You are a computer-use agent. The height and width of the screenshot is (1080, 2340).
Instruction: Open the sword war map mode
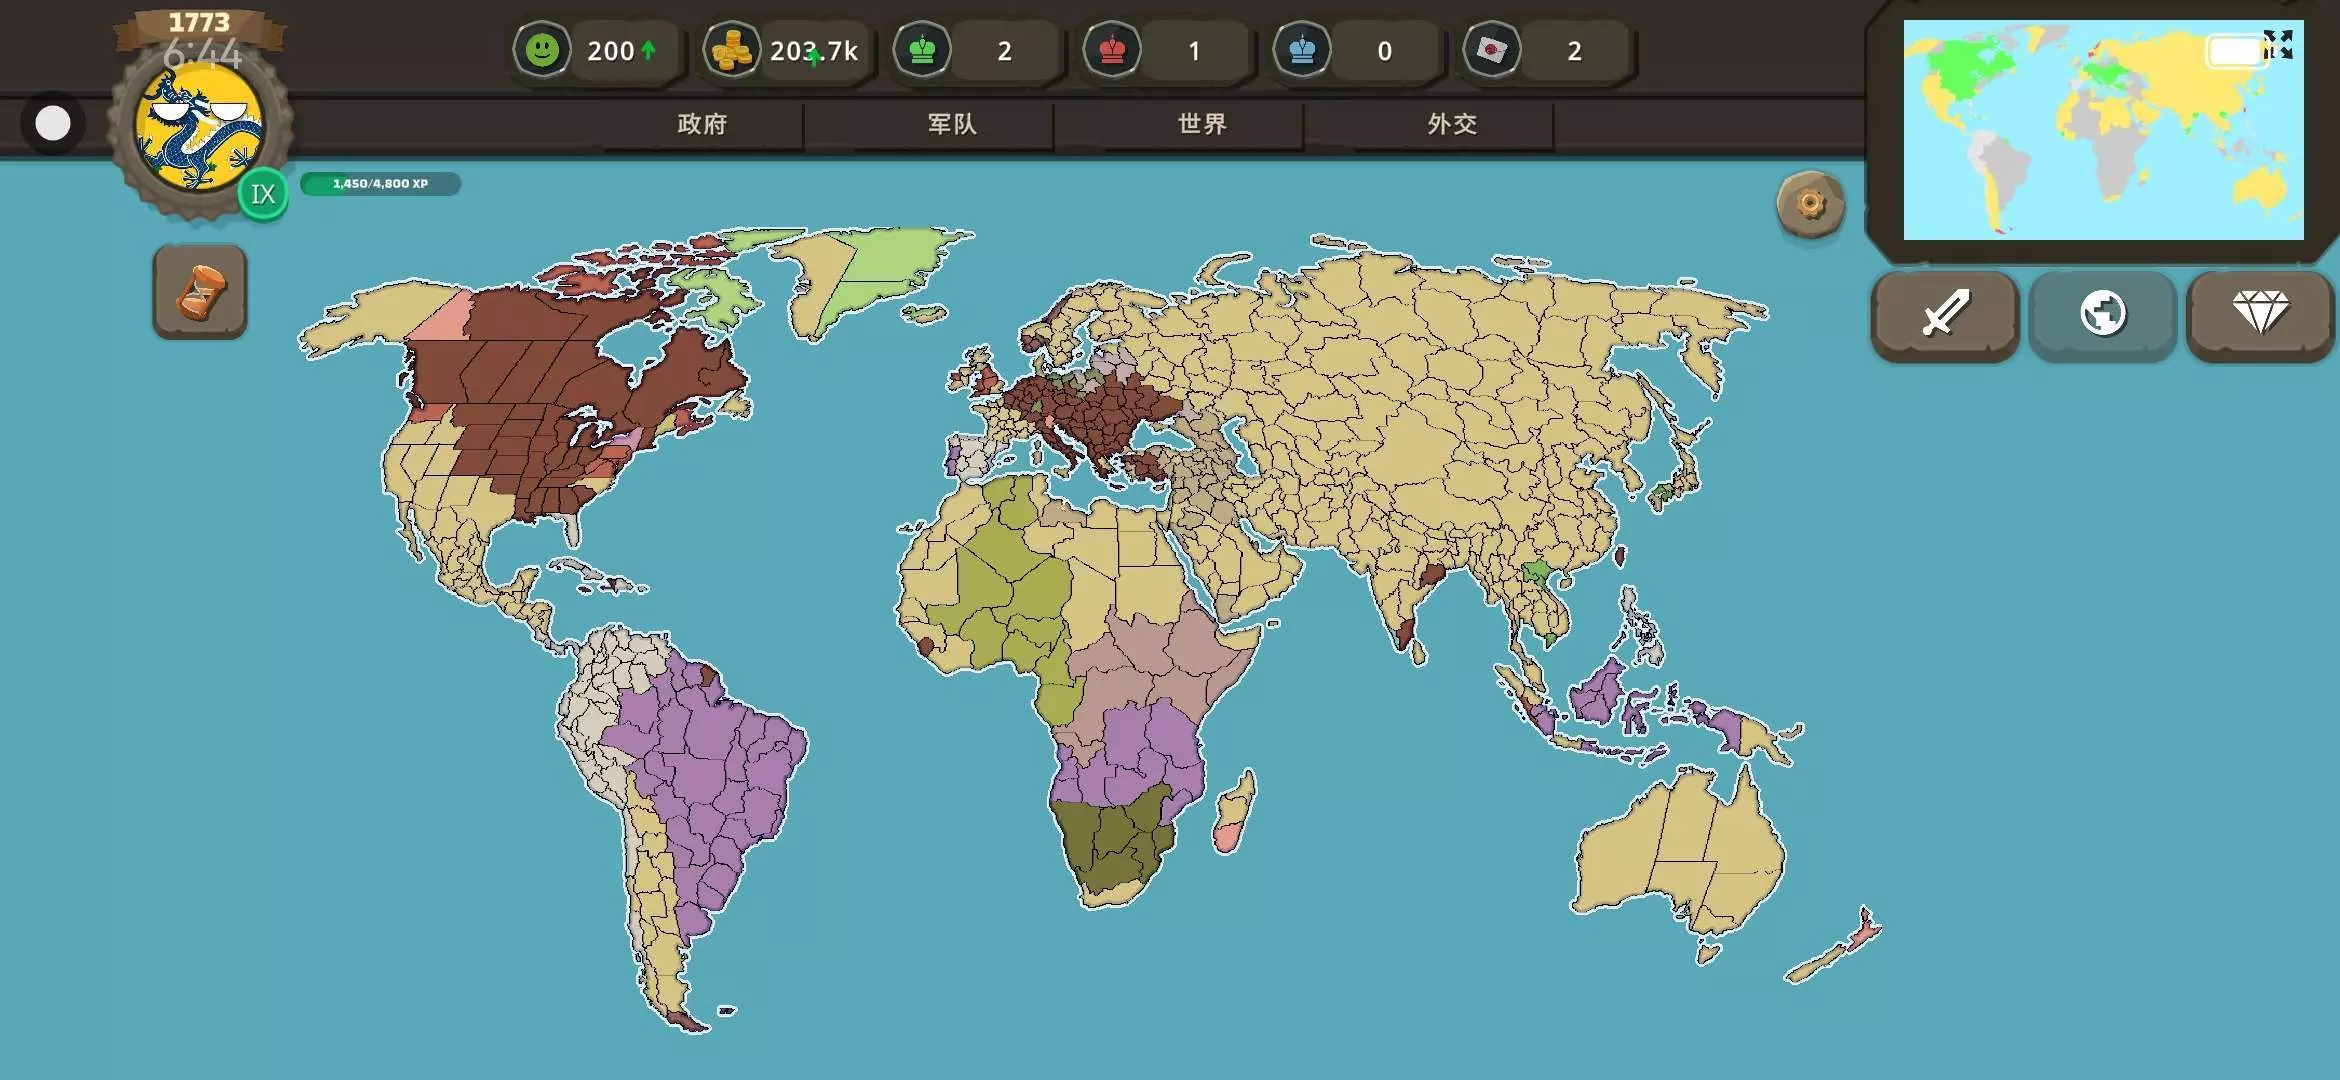pyautogui.click(x=1944, y=314)
